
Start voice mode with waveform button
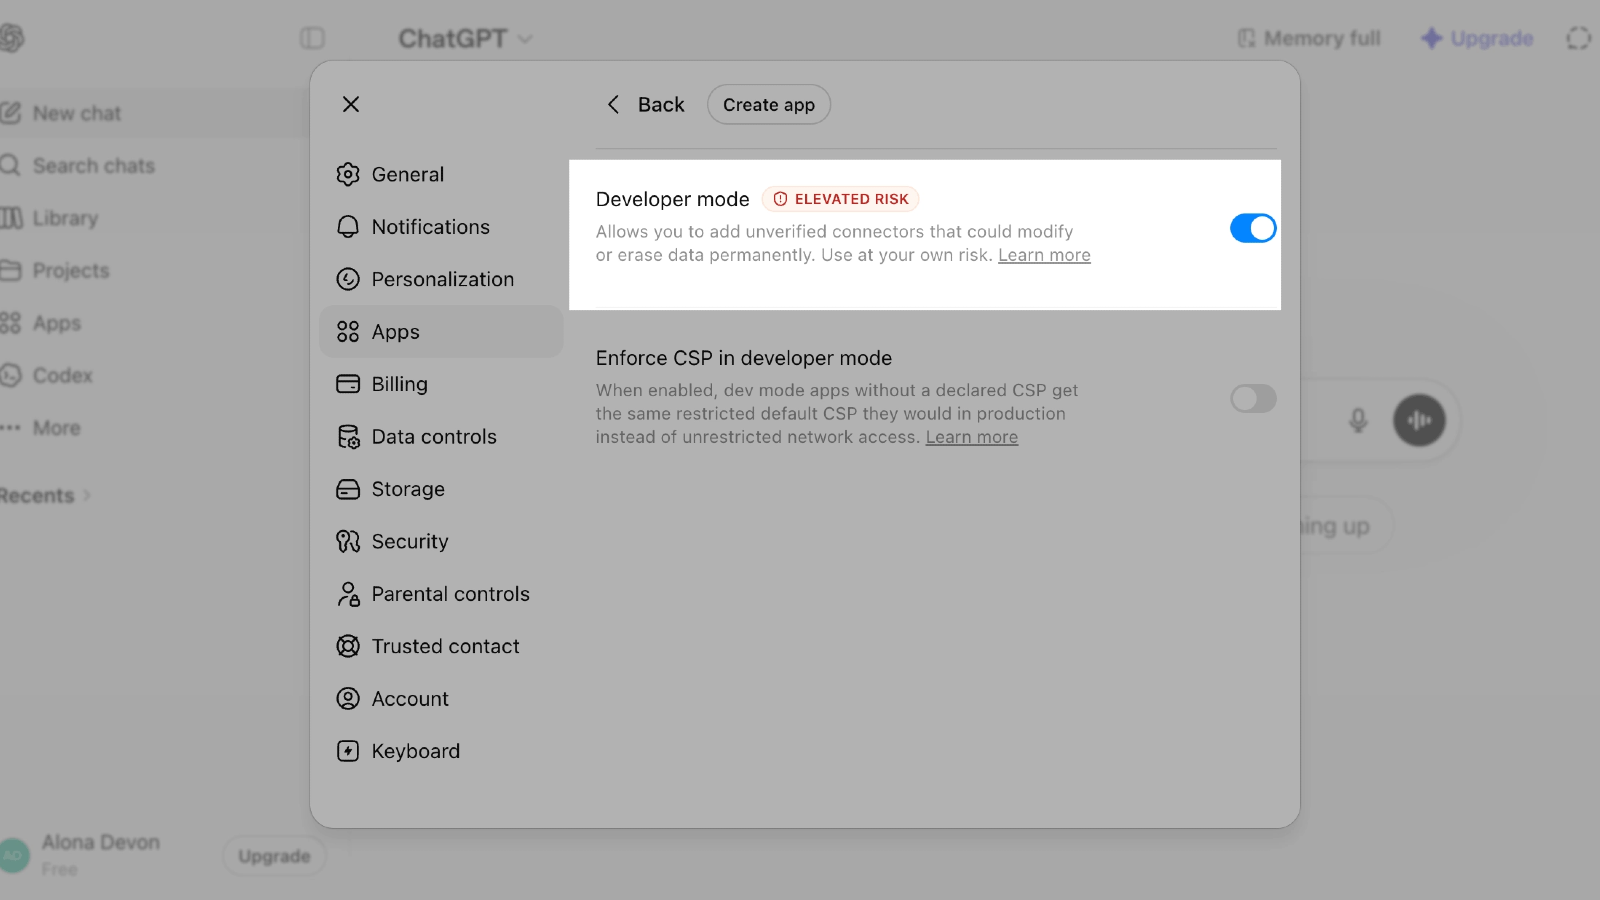pos(1420,420)
